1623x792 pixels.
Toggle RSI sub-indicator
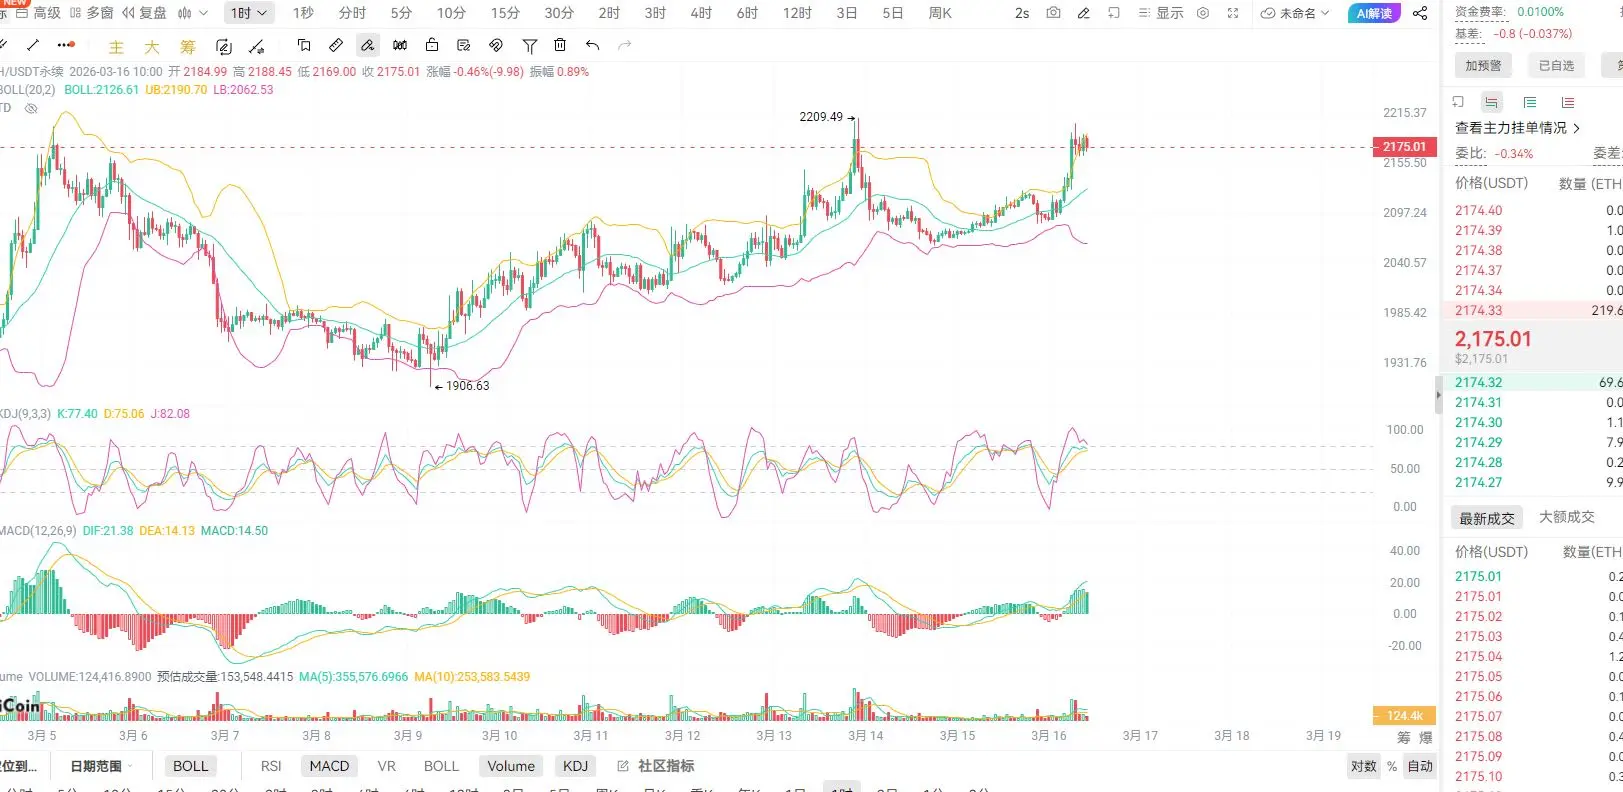271,766
